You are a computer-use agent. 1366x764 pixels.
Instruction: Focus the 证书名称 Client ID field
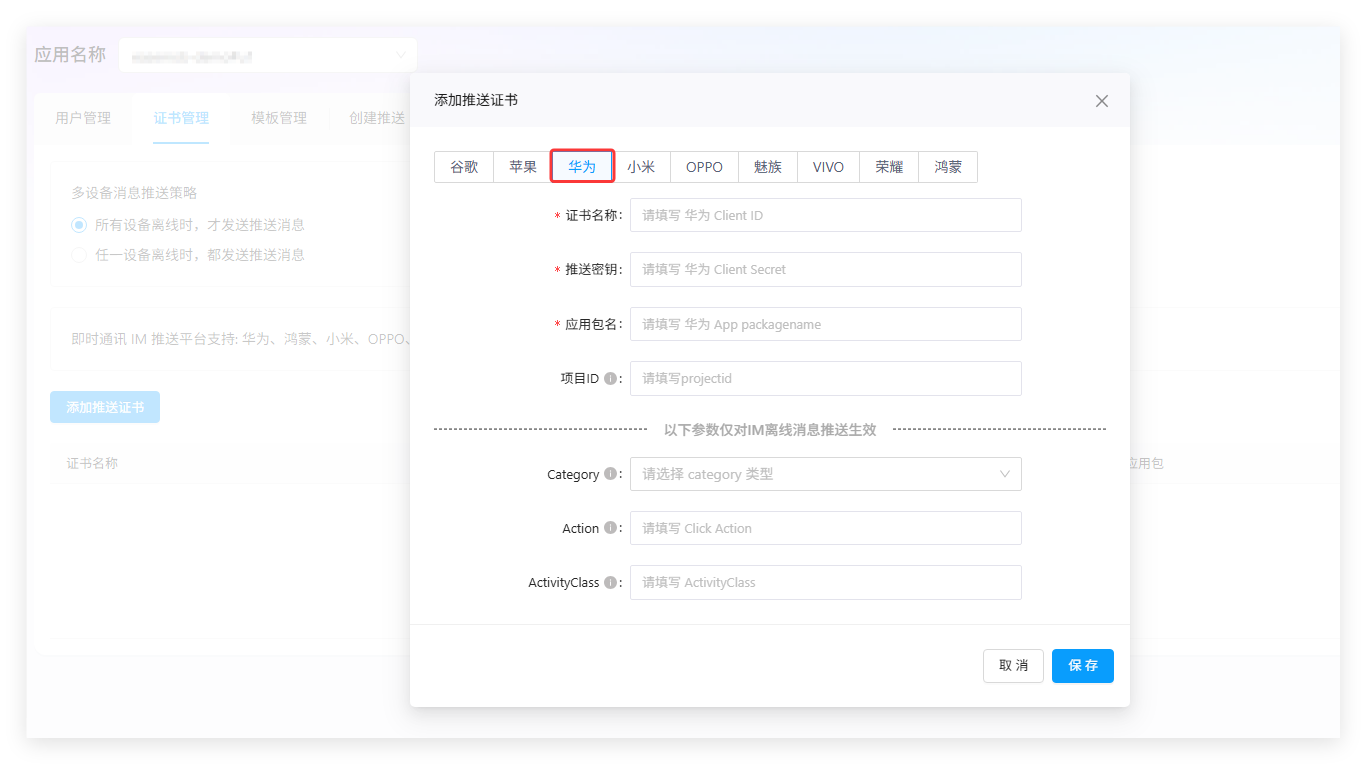[x=825, y=215]
